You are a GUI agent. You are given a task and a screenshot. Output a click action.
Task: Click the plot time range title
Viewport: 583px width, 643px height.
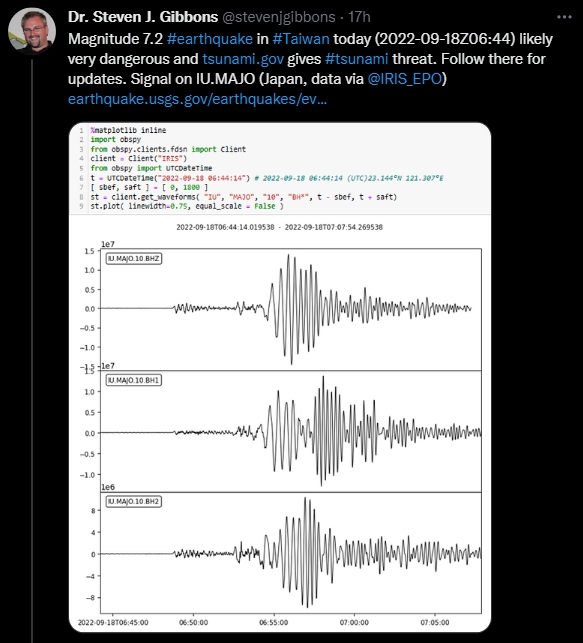280,227
